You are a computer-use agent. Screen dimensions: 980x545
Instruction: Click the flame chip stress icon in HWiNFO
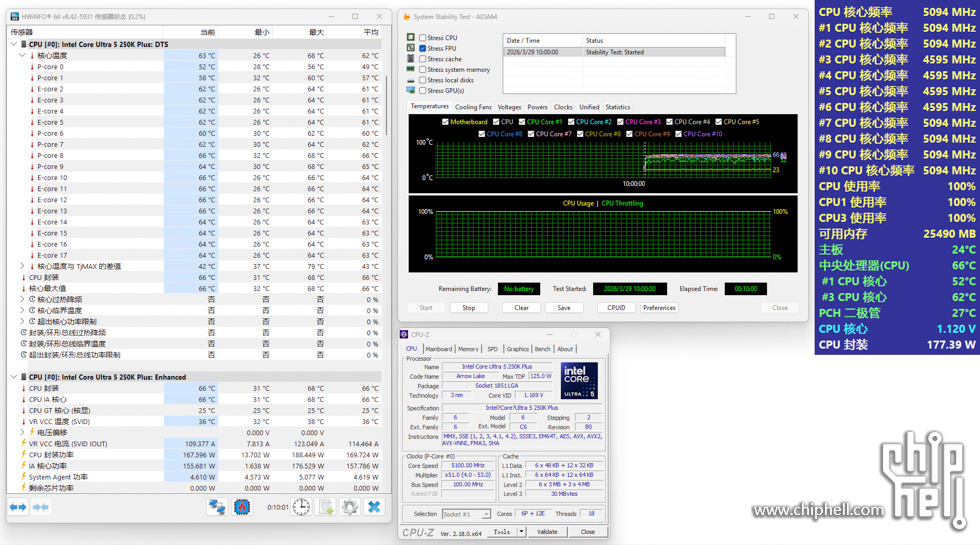point(242,507)
